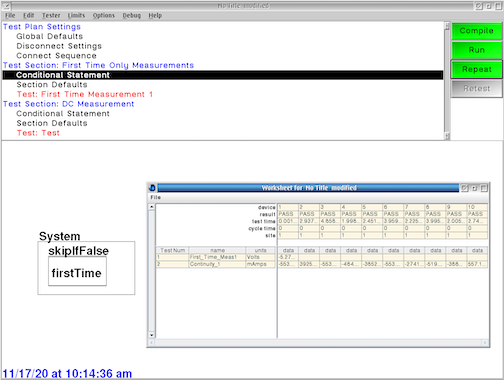Click the Repeat button
The height and width of the screenshot is (380, 504).
pos(476,69)
